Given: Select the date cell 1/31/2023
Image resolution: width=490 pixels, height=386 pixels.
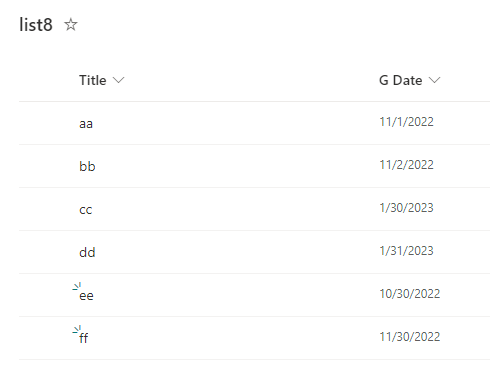Looking at the screenshot, I should tap(406, 251).
